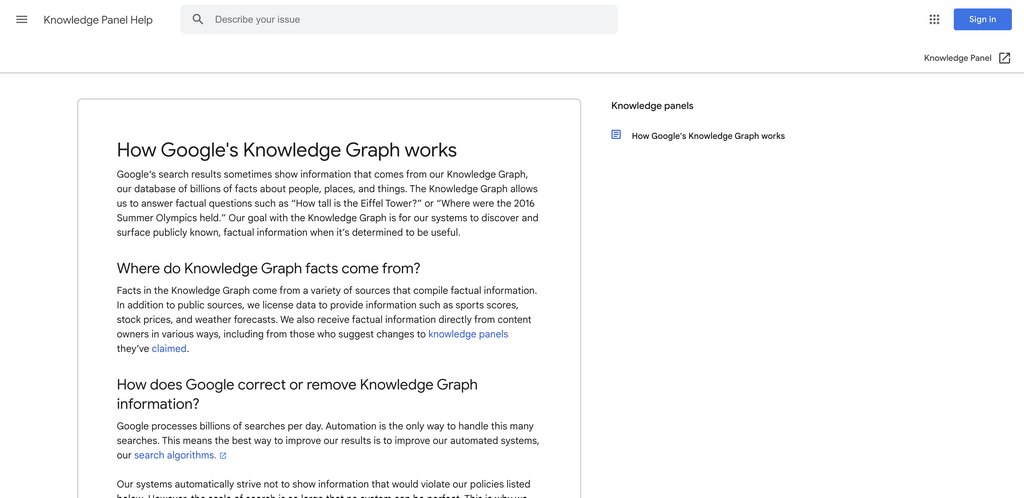The image size is (1024, 498).
Task: Click the paragraph starting Facts in the Knowledge Graph
Action: 328,319
